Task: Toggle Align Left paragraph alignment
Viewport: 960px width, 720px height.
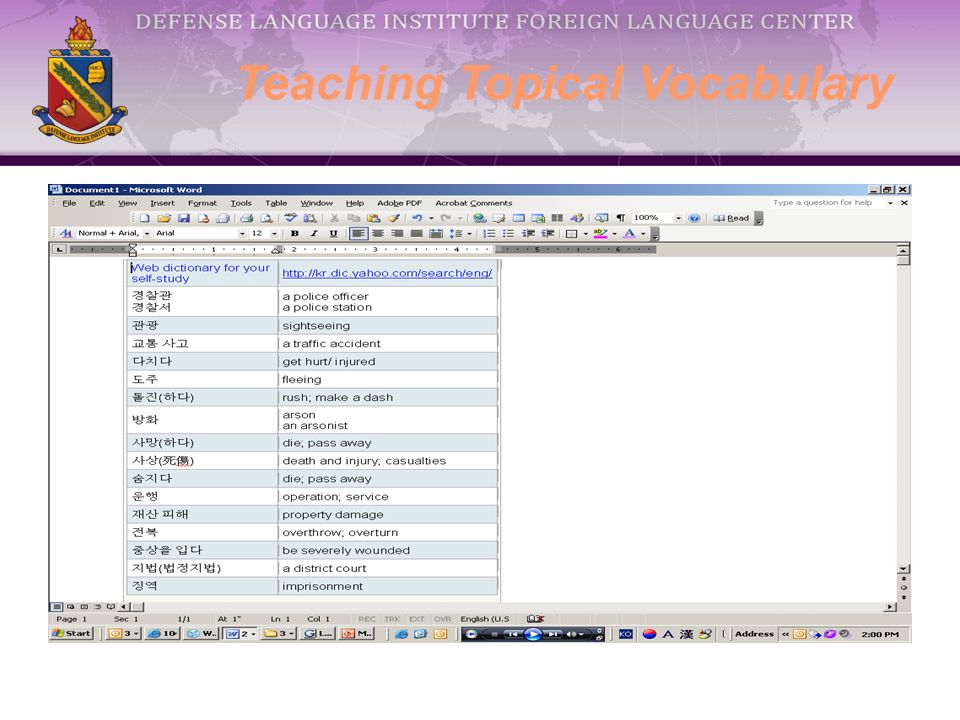Action: click(x=358, y=233)
